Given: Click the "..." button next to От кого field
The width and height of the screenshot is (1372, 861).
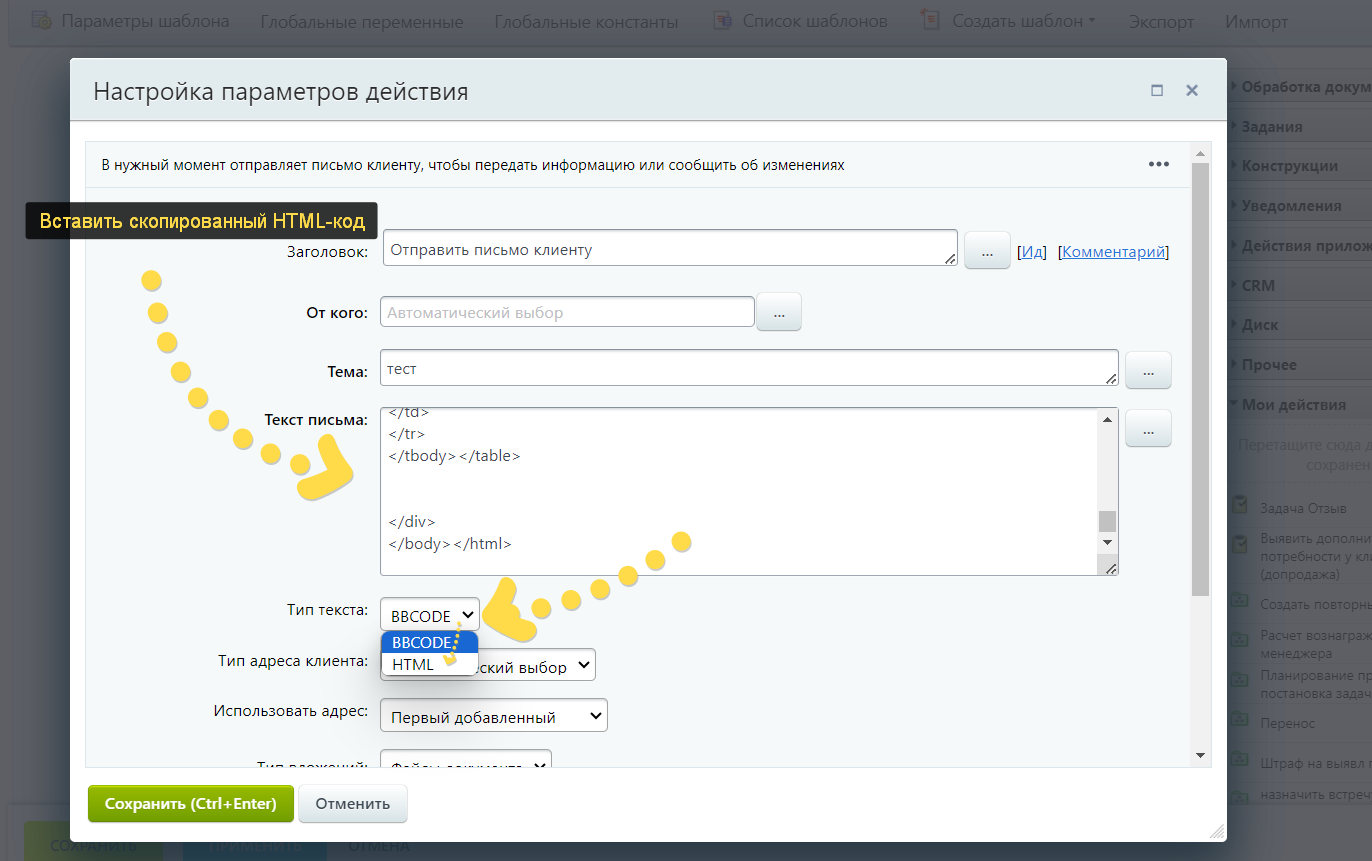Looking at the screenshot, I should point(779,313).
